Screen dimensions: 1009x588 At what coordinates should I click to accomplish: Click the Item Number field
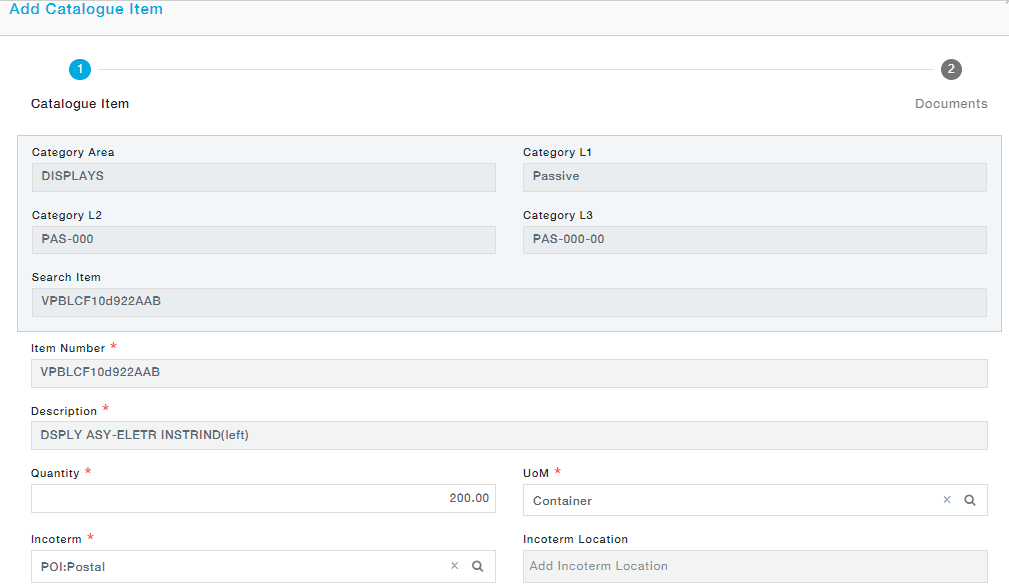[508, 373]
